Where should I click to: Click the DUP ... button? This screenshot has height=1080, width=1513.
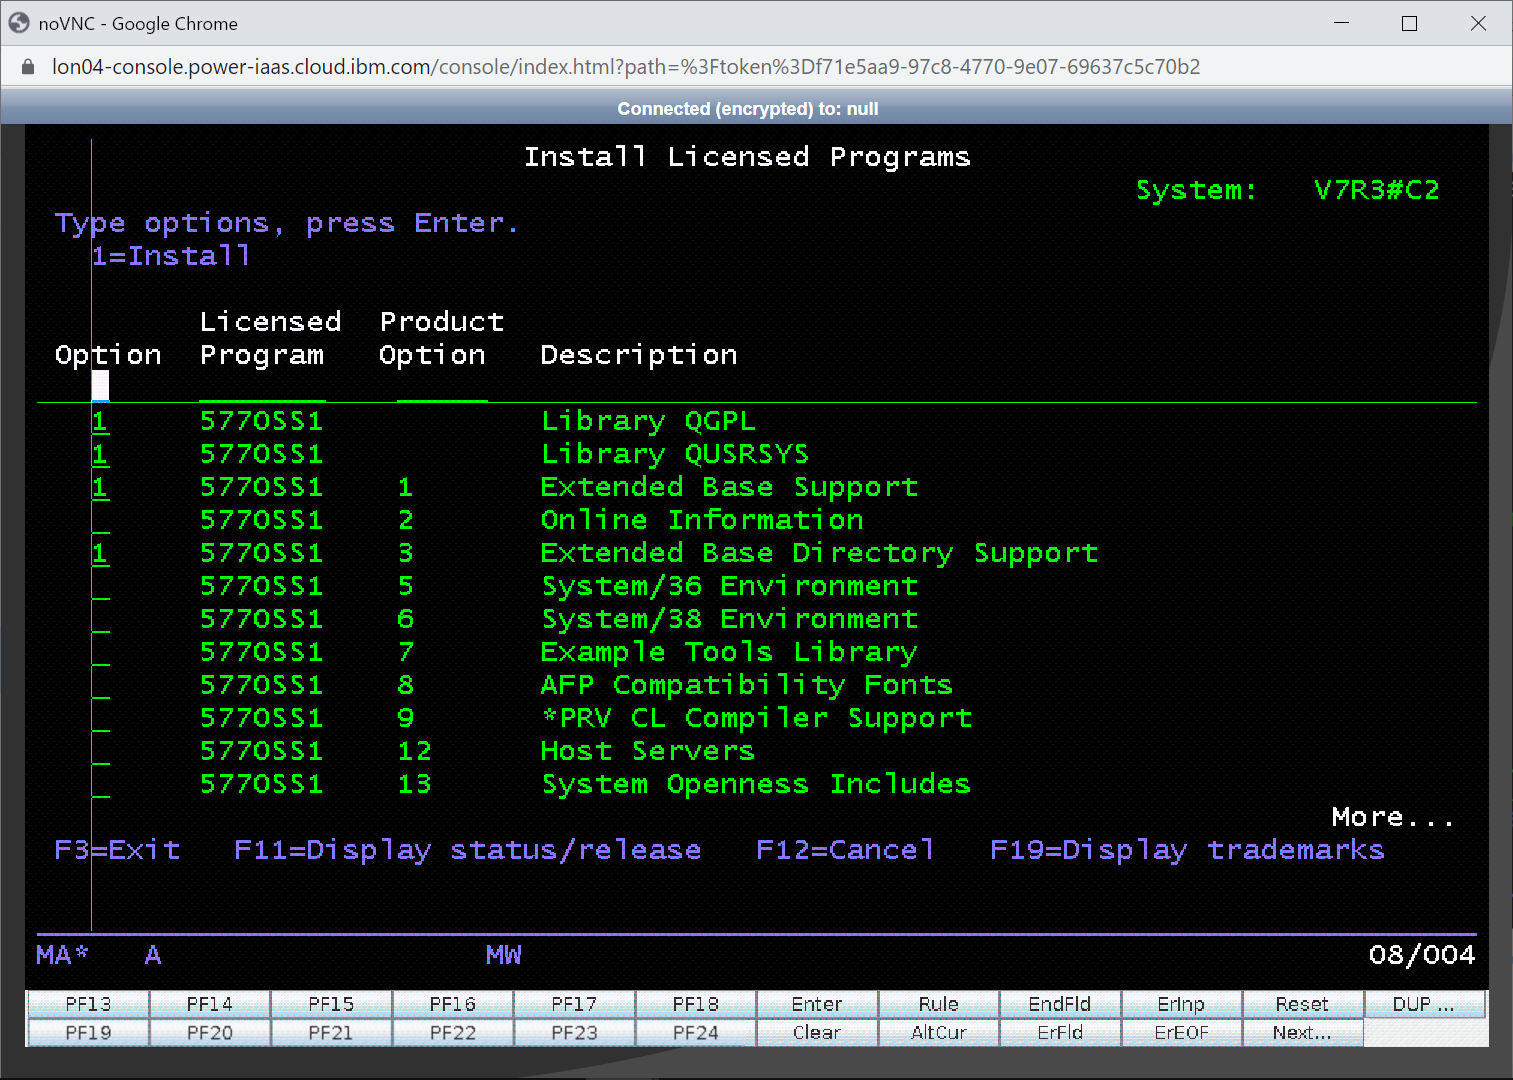coord(1424,1004)
